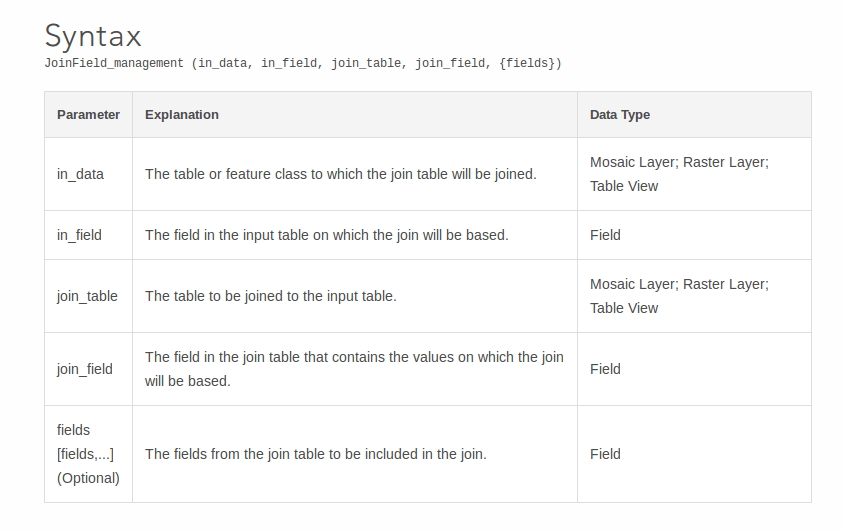
Task: Select the in_data parameter cell
Action: coord(80,174)
